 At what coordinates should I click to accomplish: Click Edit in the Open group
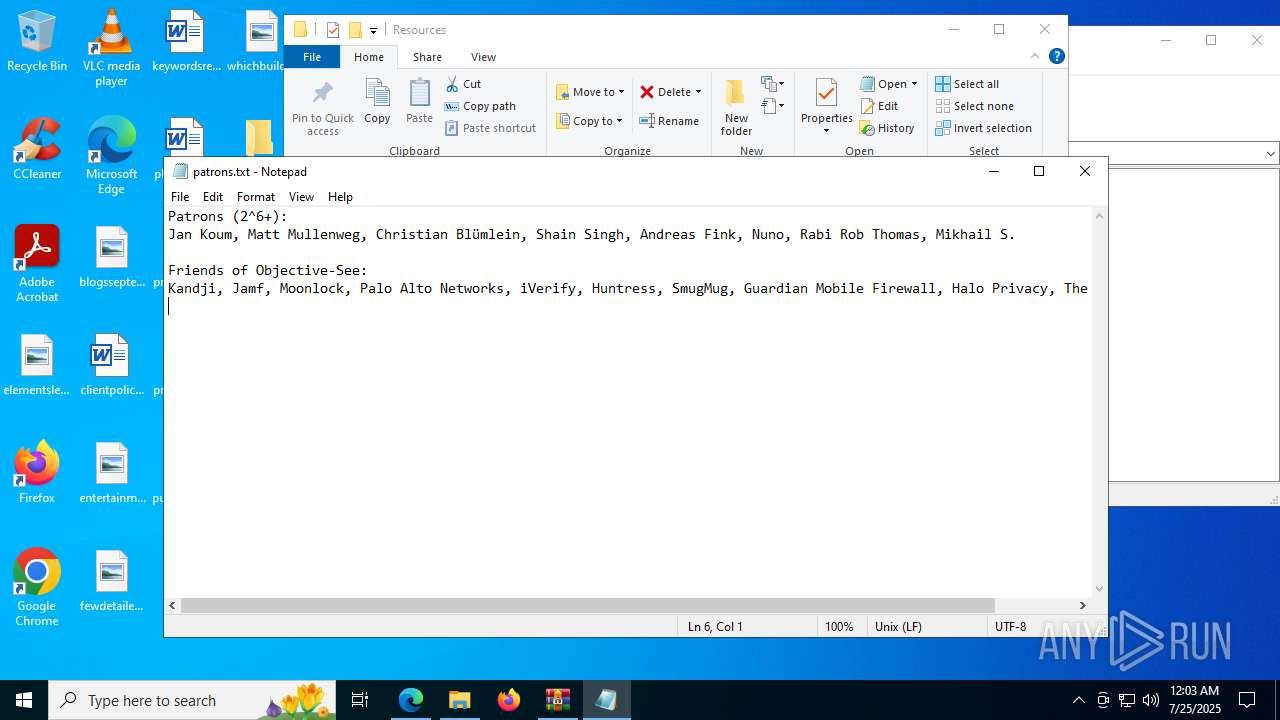pyautogui.click(x=878, y=106)
